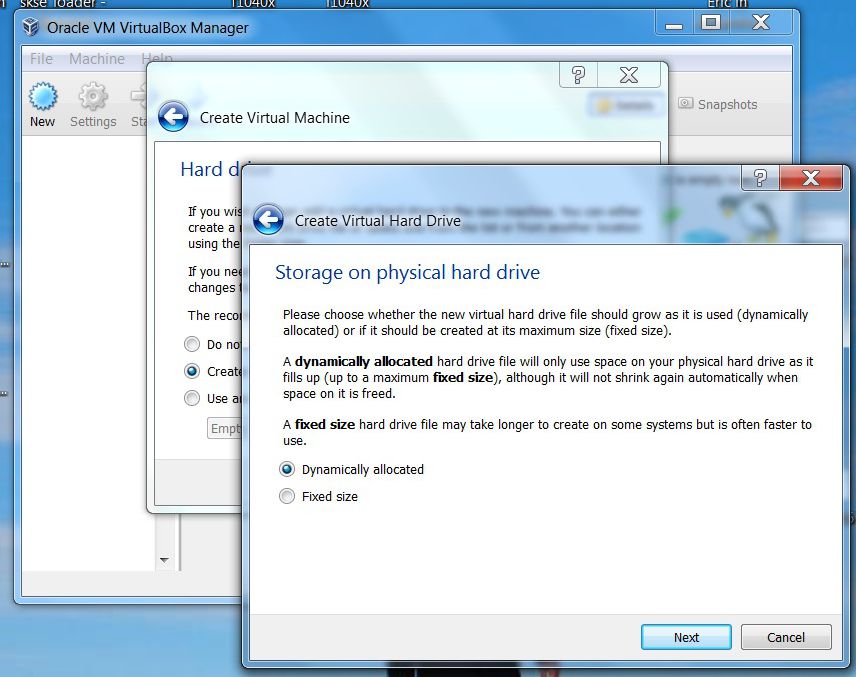Click Next in Create Virtual Hard Drive
The height and width of the screenshot is (677, 856).
coord(686,637)
